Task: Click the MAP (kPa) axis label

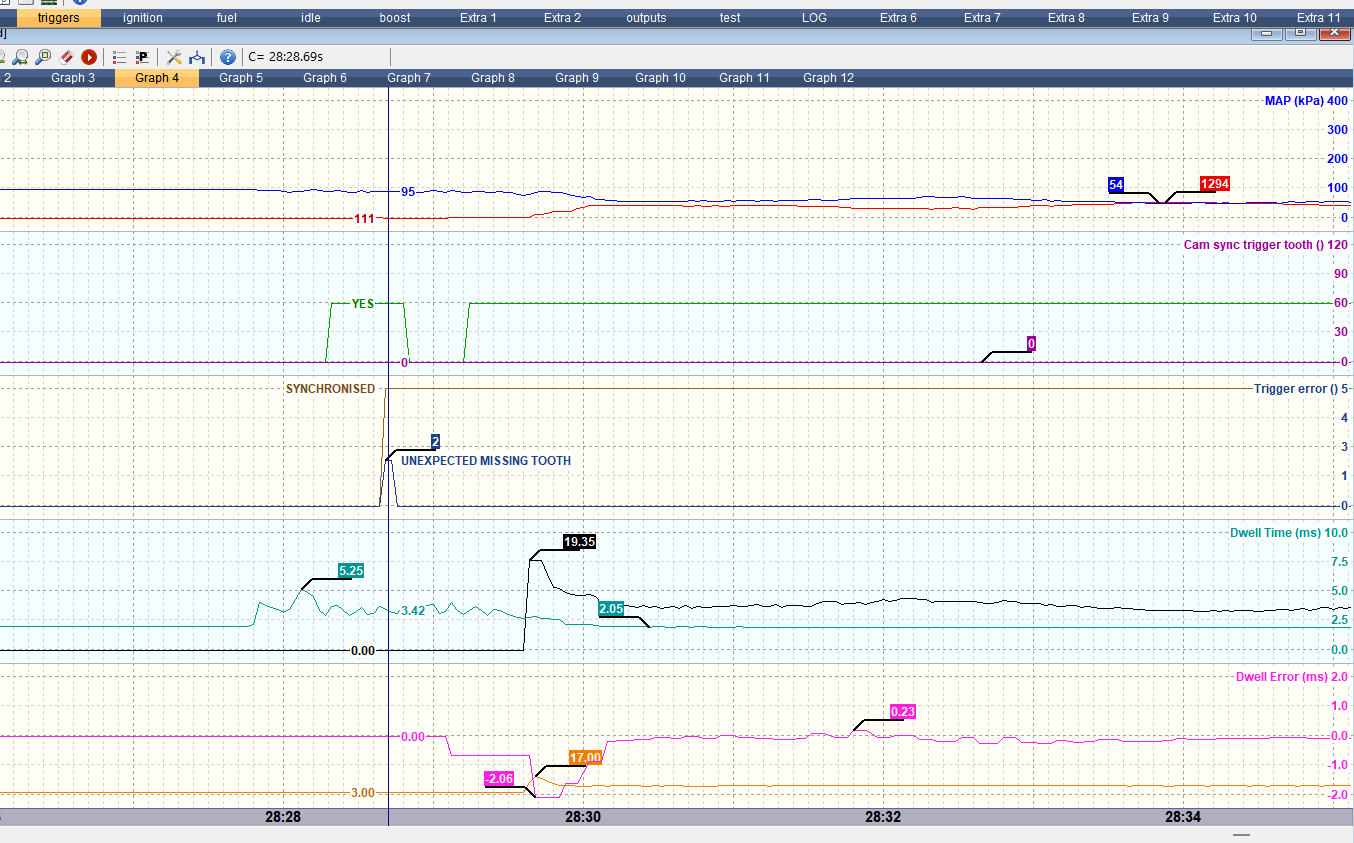Action: click(1293, 100)
